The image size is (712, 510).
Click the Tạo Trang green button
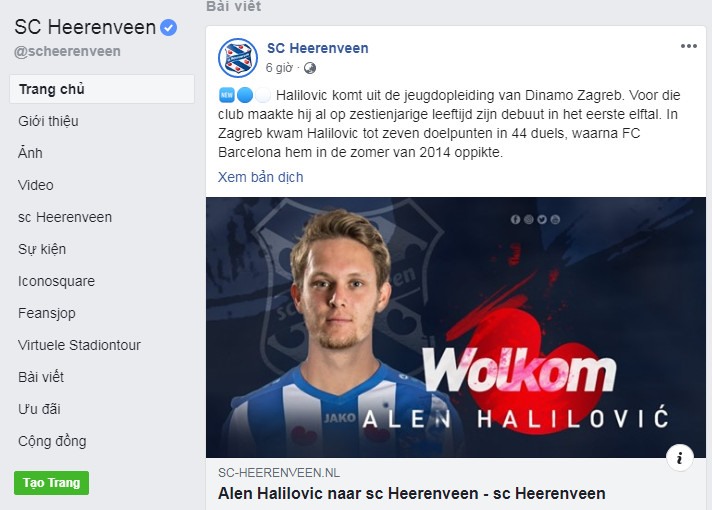pyautogui.click(x=51, y=483)
